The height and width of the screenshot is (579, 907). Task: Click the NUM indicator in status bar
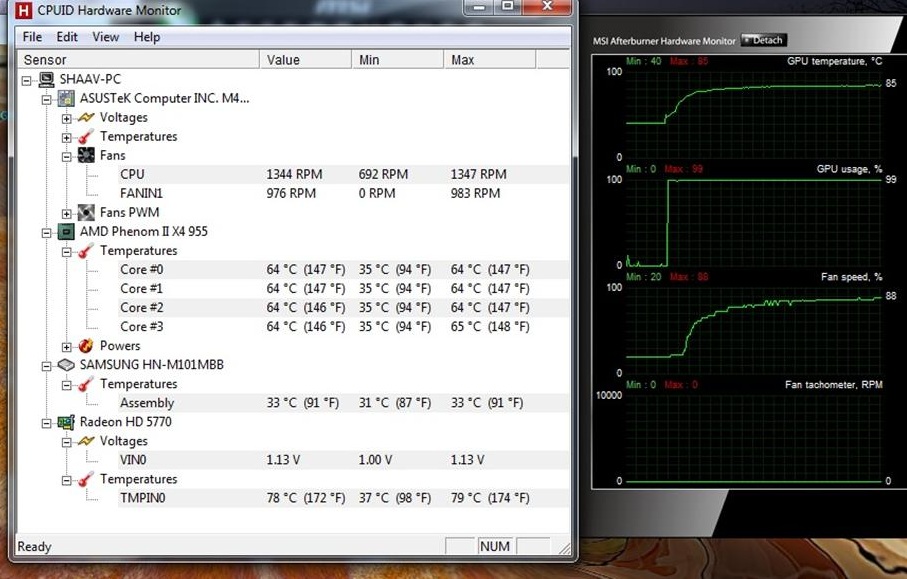click(x=495, y=547)
